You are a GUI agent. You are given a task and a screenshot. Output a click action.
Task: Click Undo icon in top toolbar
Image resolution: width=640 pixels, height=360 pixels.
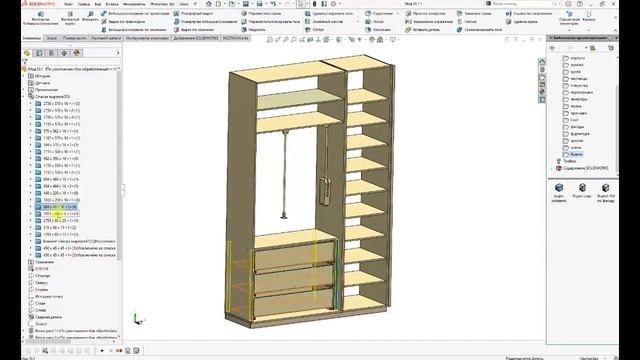273,4
